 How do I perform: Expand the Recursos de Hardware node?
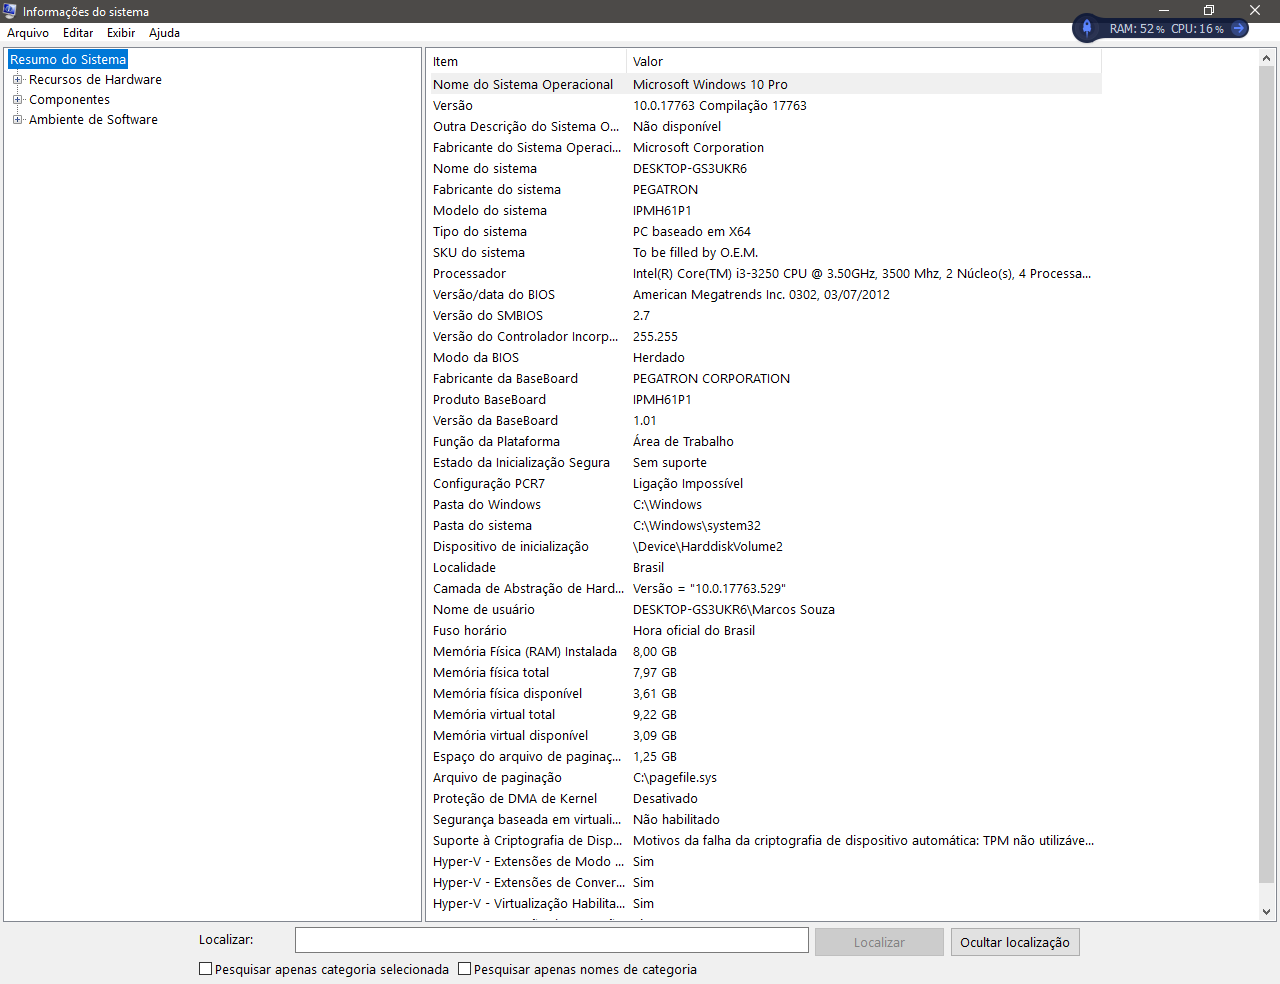[x=17, y=79]
